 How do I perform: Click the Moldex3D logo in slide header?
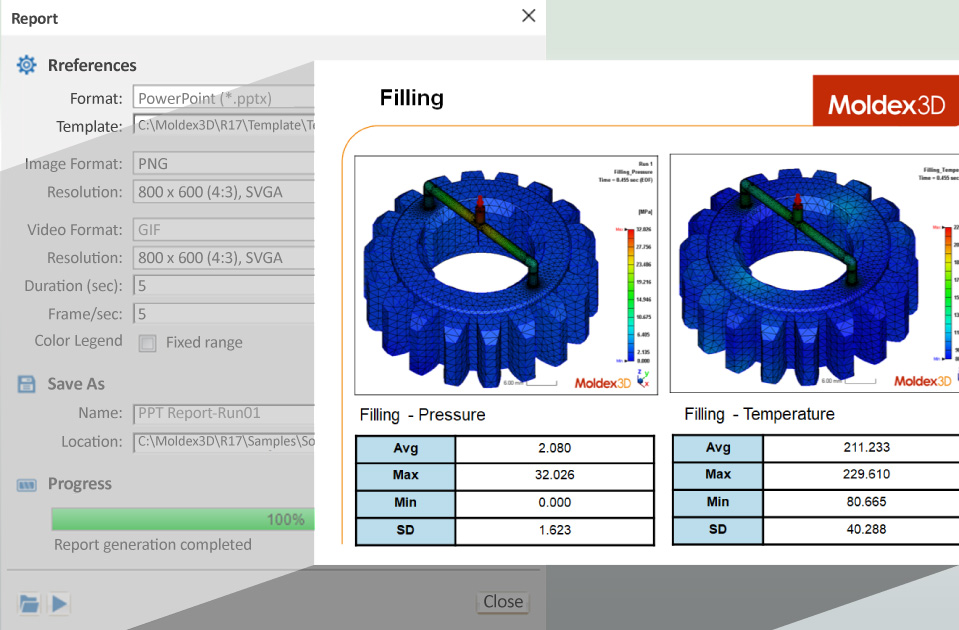(885, 103)
